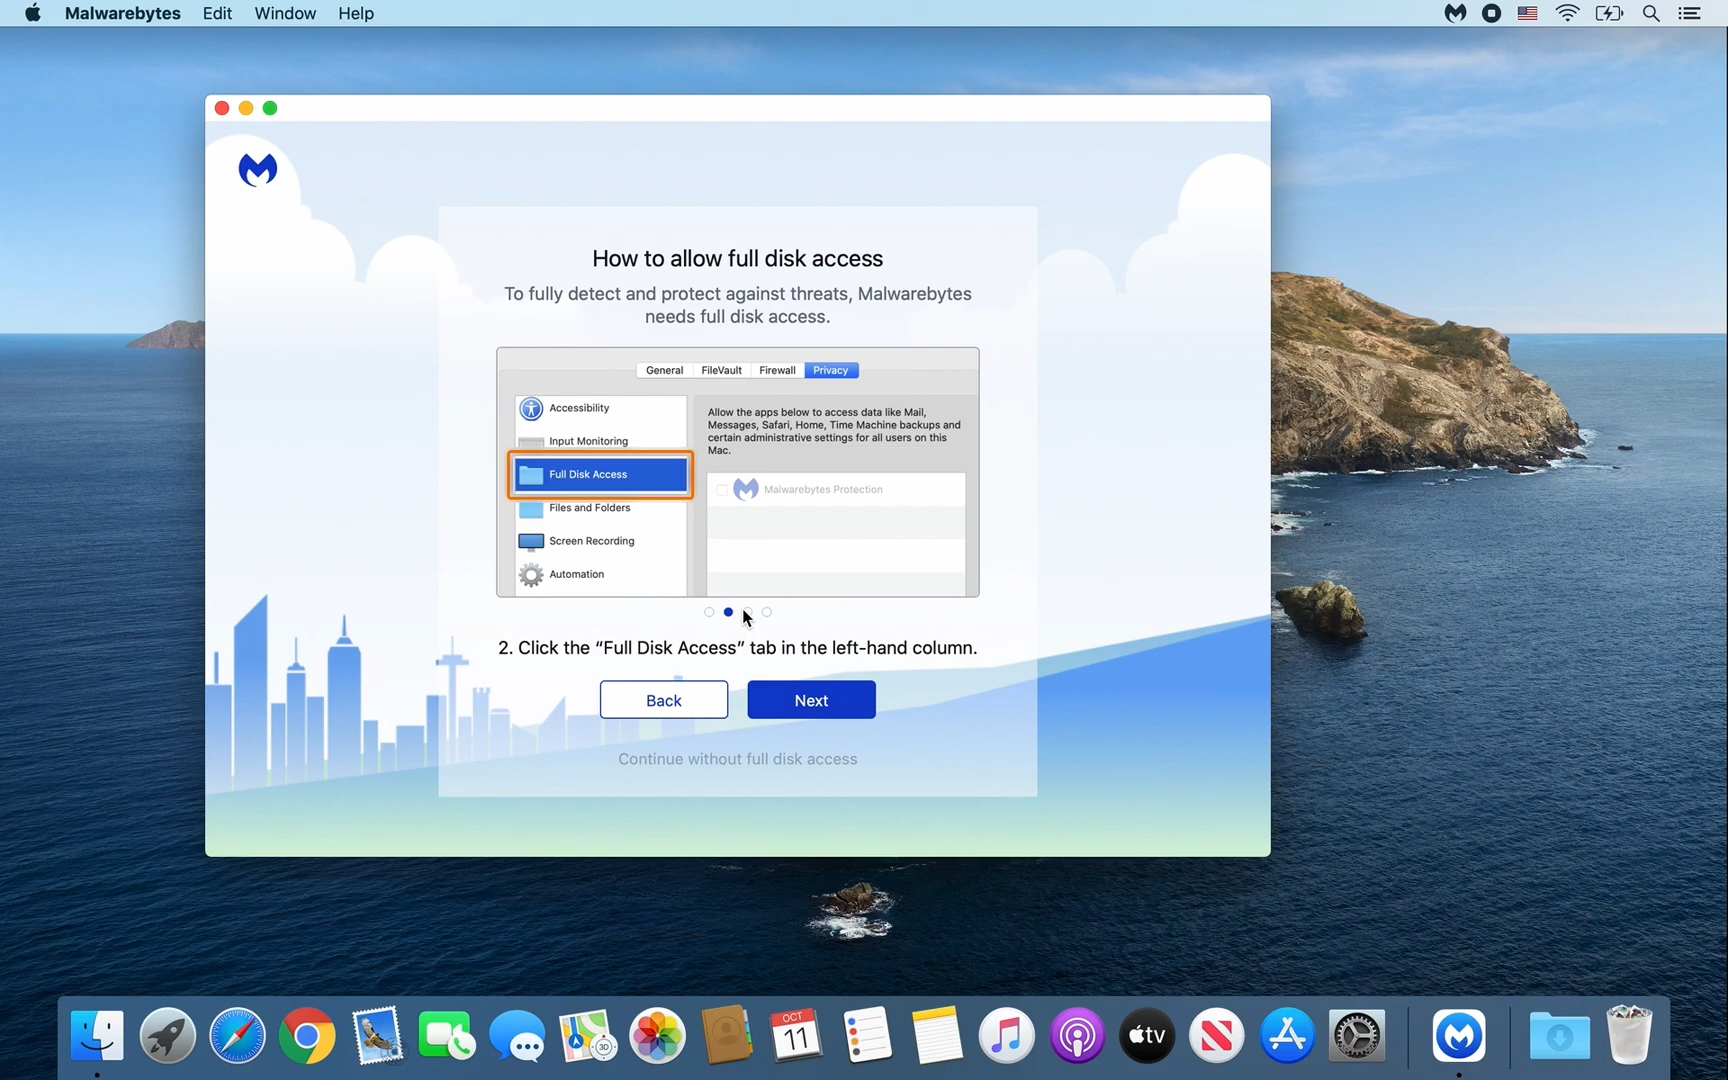Image resolution: width=1728 pixels, height=1080 pixels.
Task: Check the battery charging status icon
Action: pos(1609,13)
